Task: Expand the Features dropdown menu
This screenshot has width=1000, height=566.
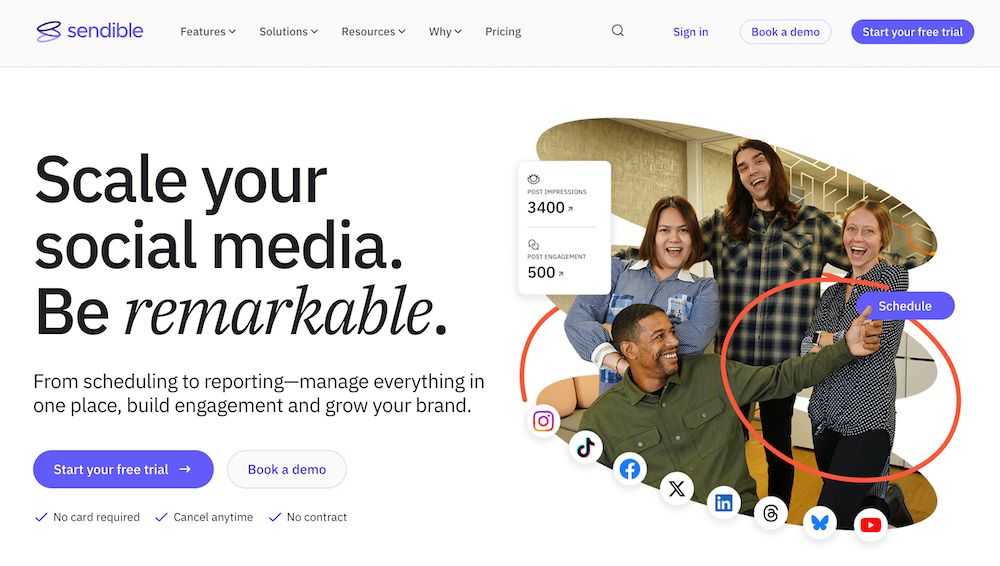Action: coord(208,31)
